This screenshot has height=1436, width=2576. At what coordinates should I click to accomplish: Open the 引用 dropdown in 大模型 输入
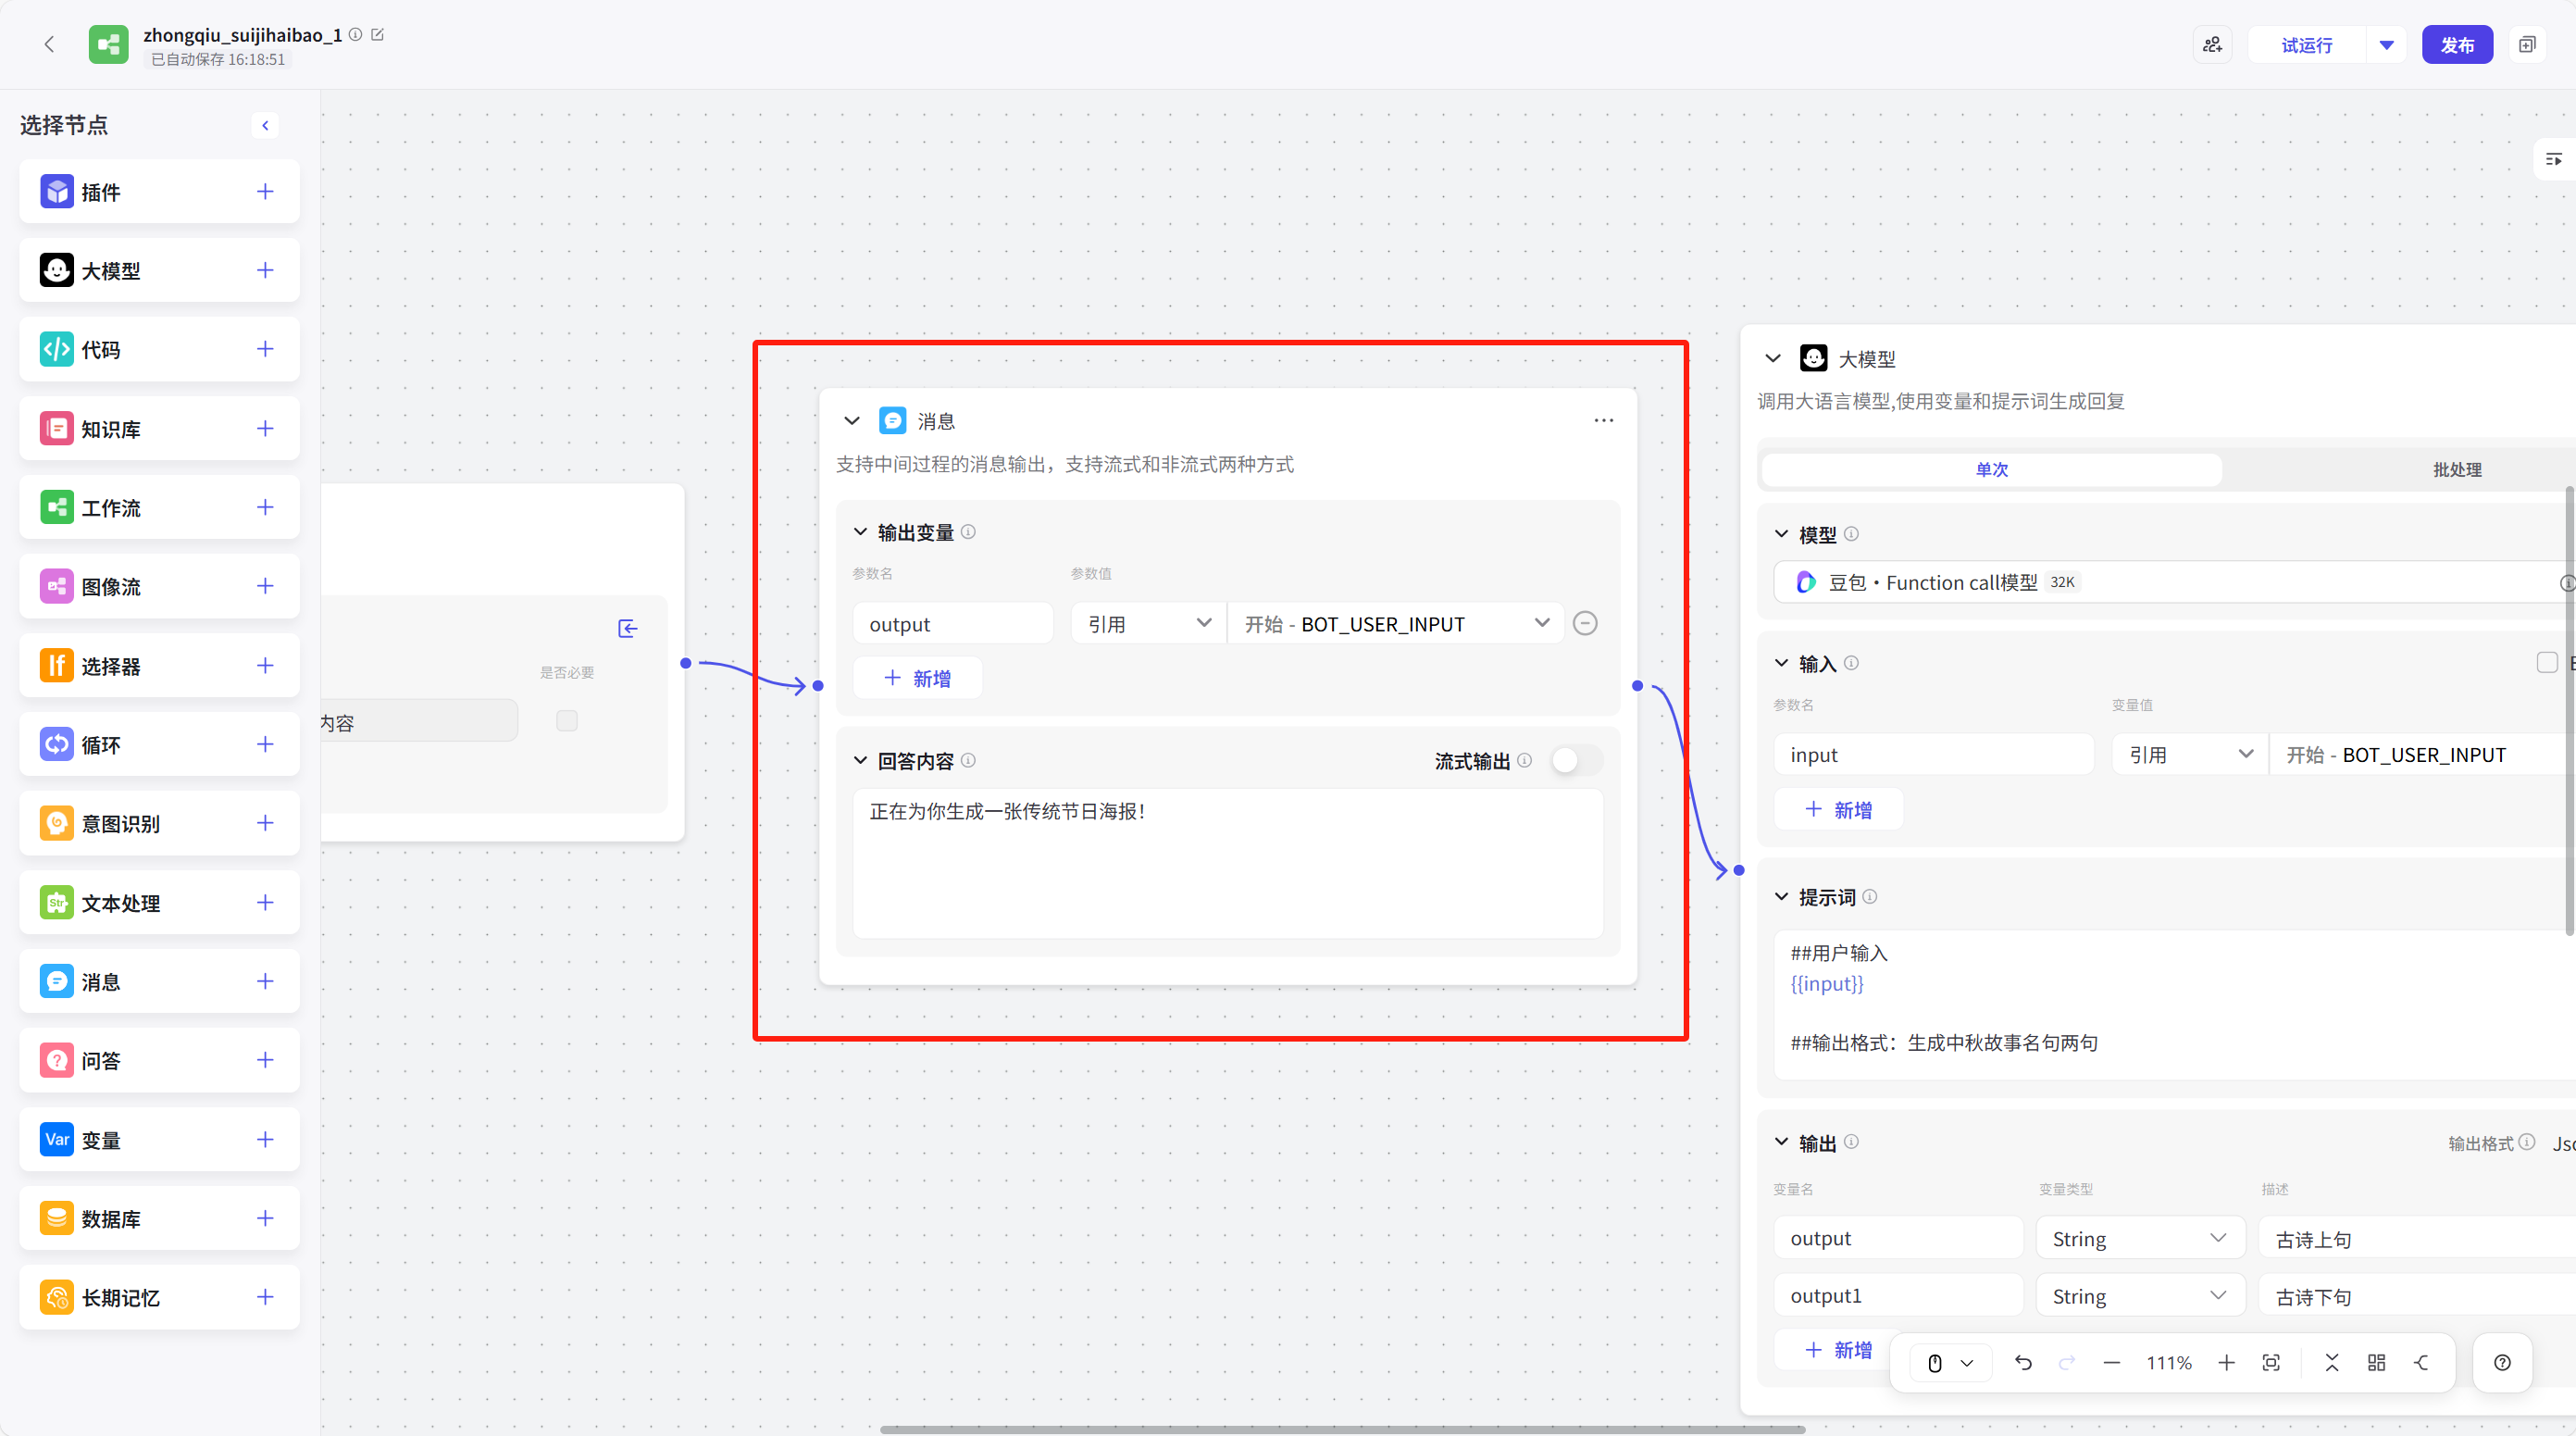(x=2190, y=755)
